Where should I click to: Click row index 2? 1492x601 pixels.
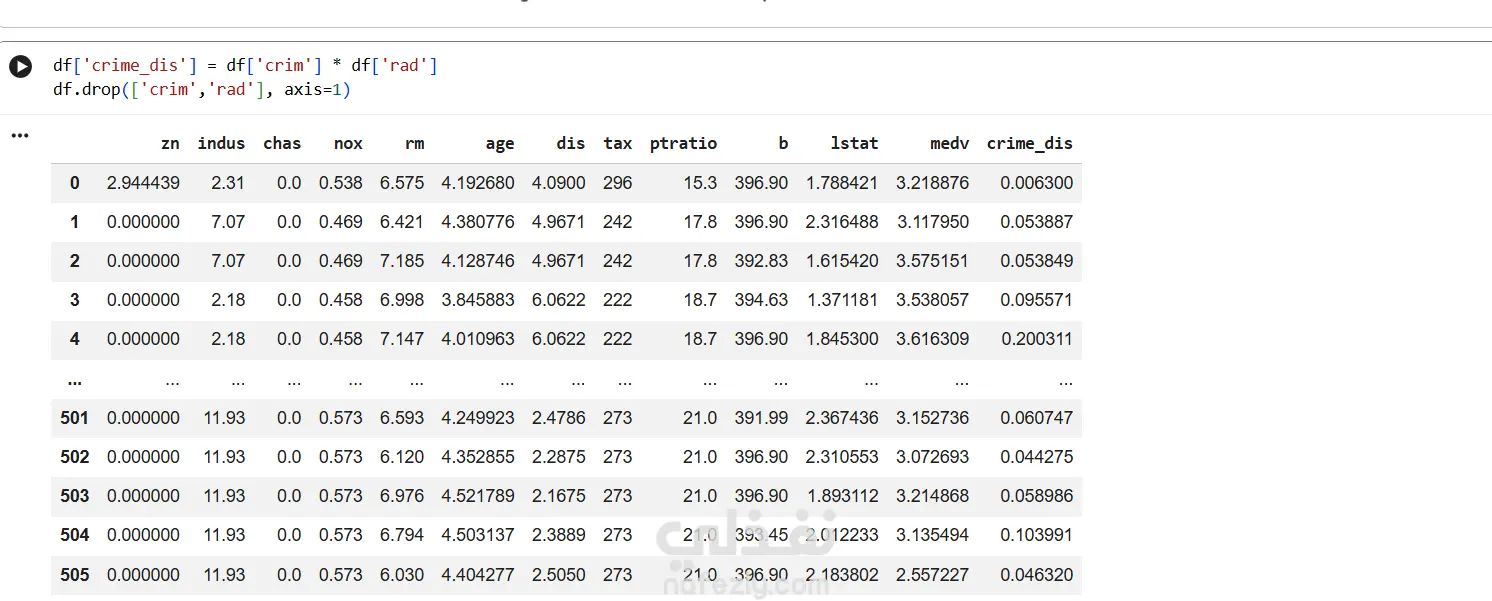tap(74, 261)
